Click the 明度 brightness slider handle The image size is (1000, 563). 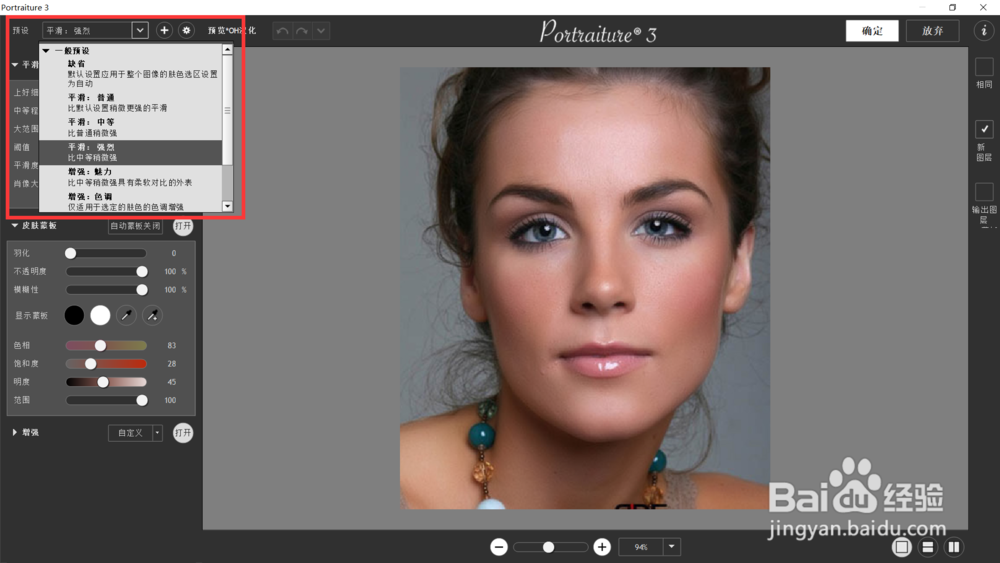tap(103, 382)
